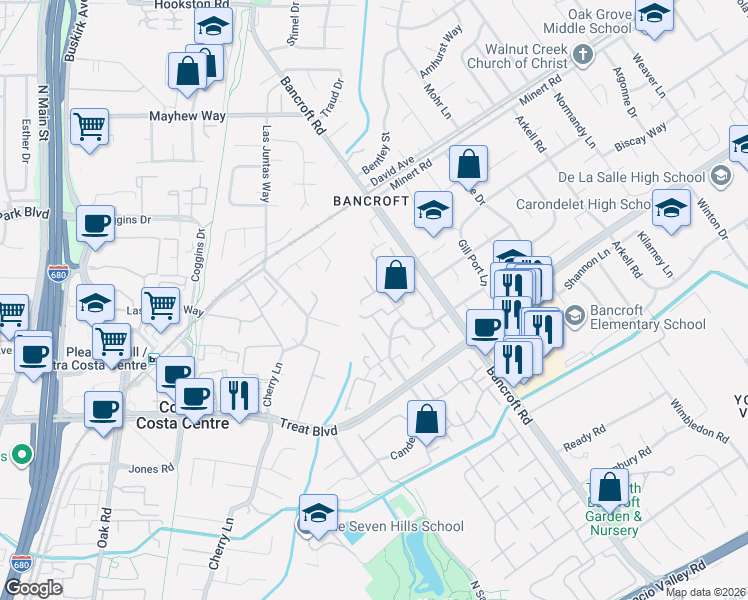The width and height of the screenshot is (748, 600).
Task: Click the Map data copyright text
Action: pos(706,593)
